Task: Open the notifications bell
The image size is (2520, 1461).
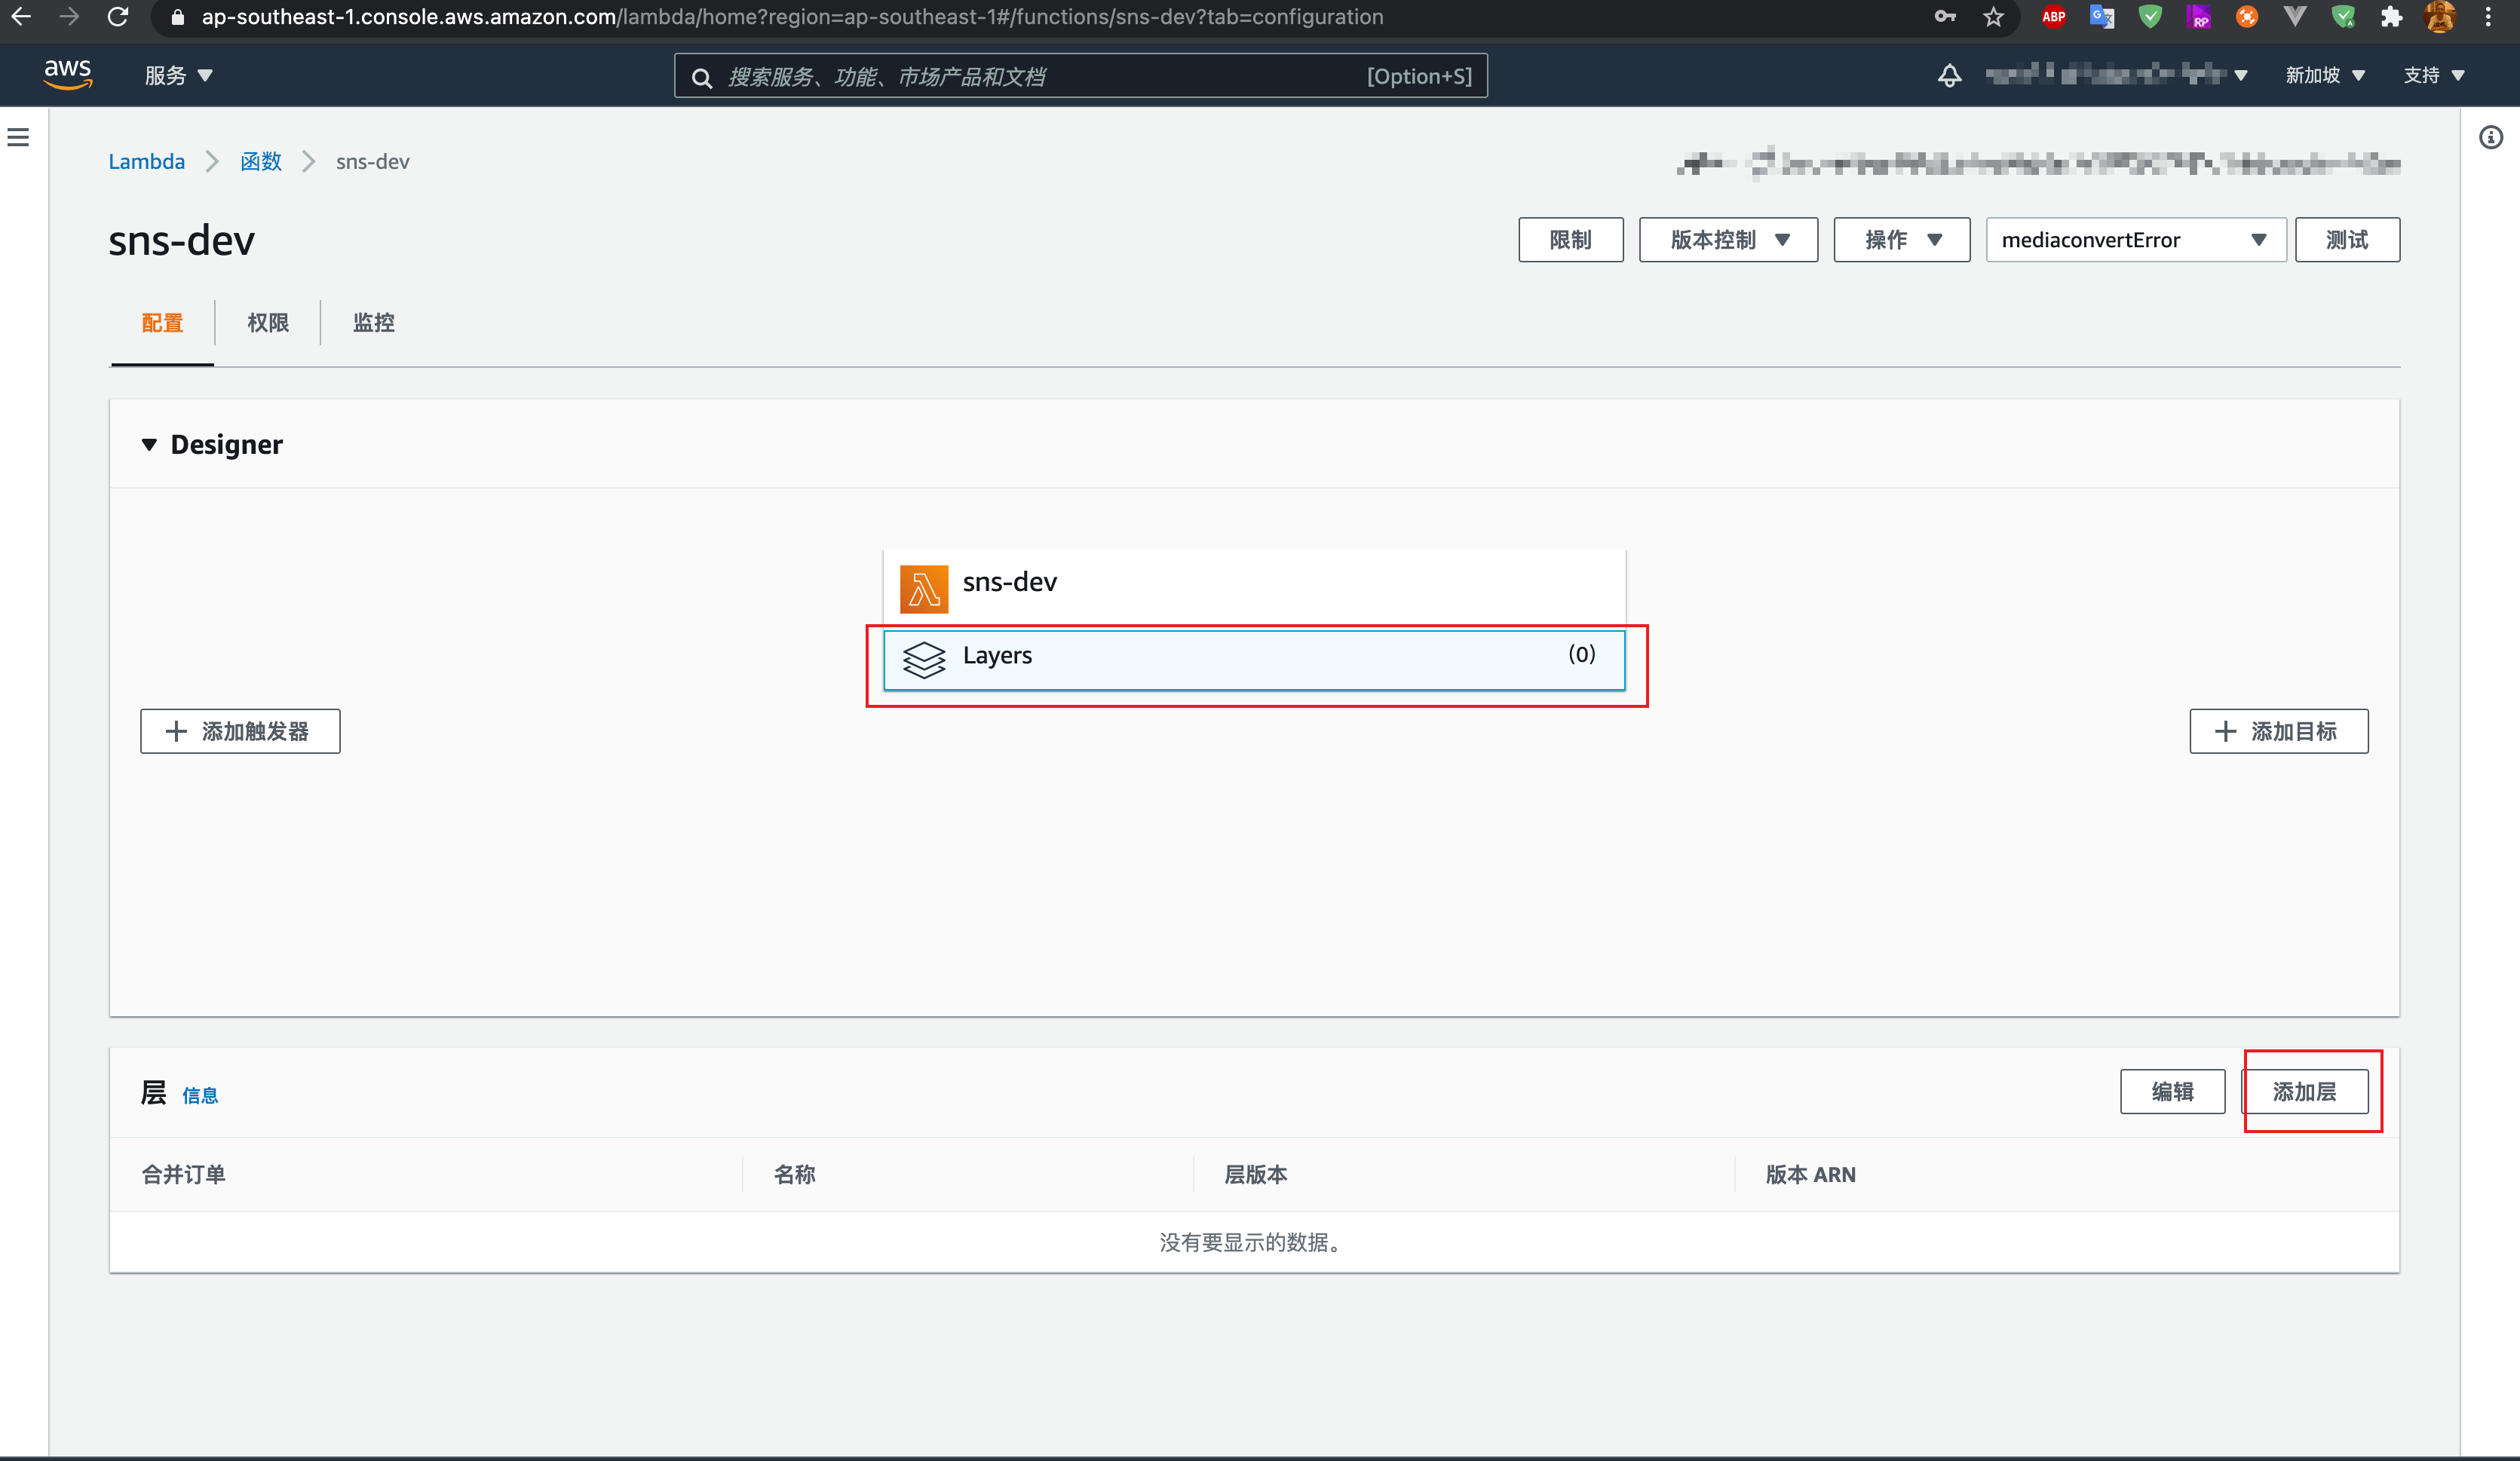Action: (1949, 75)
